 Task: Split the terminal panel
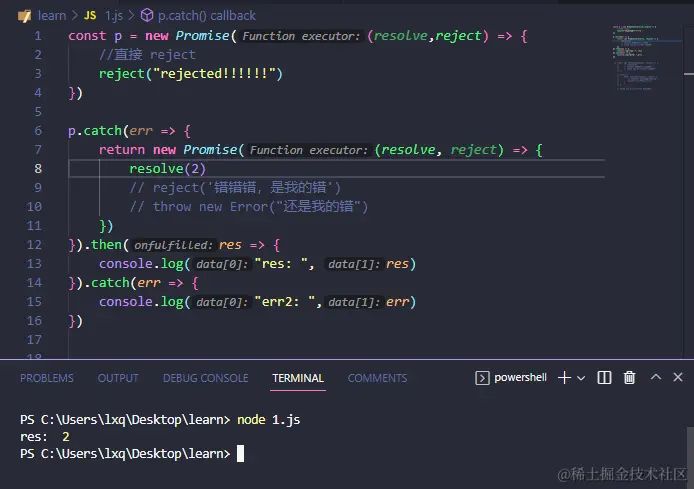pyautogui.click(x=604, y=377)
